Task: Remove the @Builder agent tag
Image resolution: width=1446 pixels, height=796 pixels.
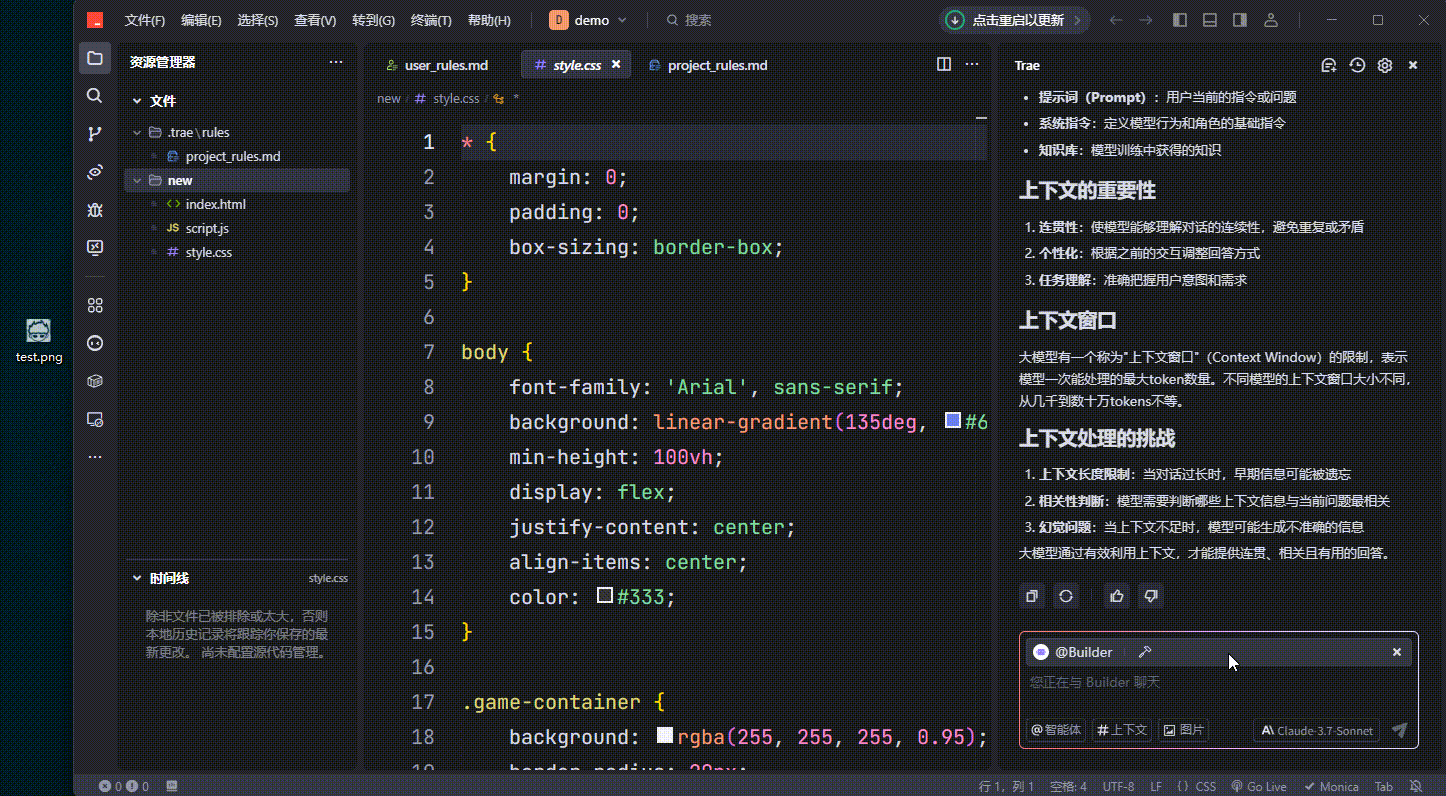Action: pos(1397,652)
